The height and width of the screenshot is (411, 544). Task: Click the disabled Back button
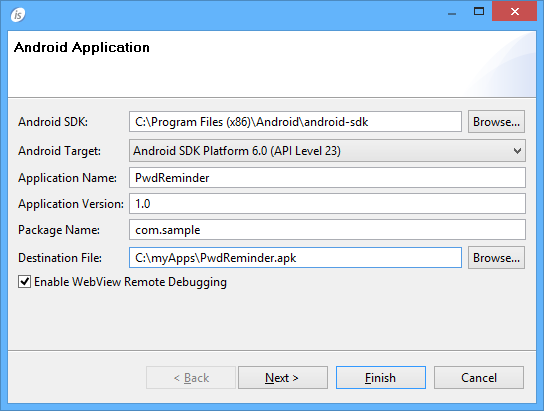click(x=191, y=378)
